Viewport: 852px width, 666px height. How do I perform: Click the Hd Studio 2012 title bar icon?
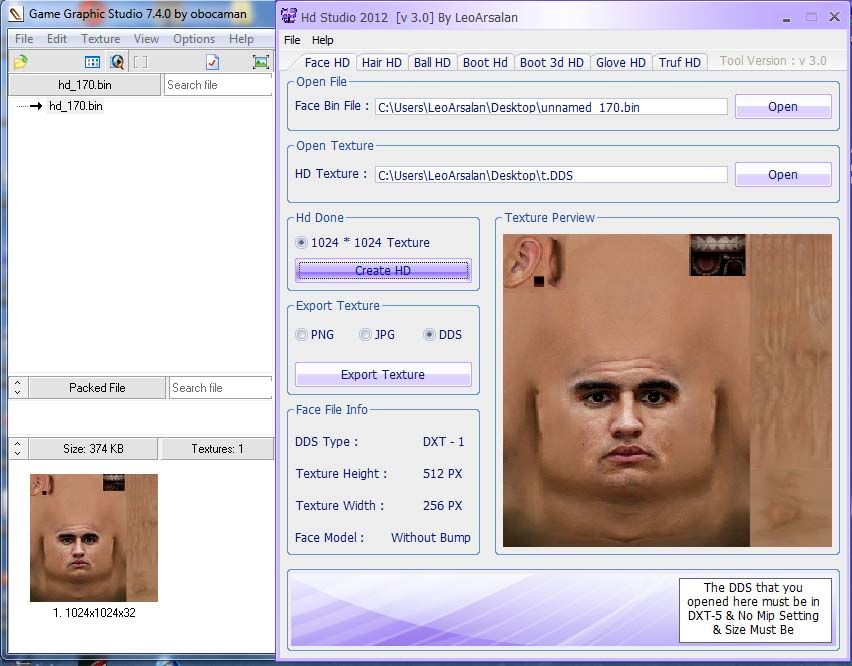click(x=289, y=16)
